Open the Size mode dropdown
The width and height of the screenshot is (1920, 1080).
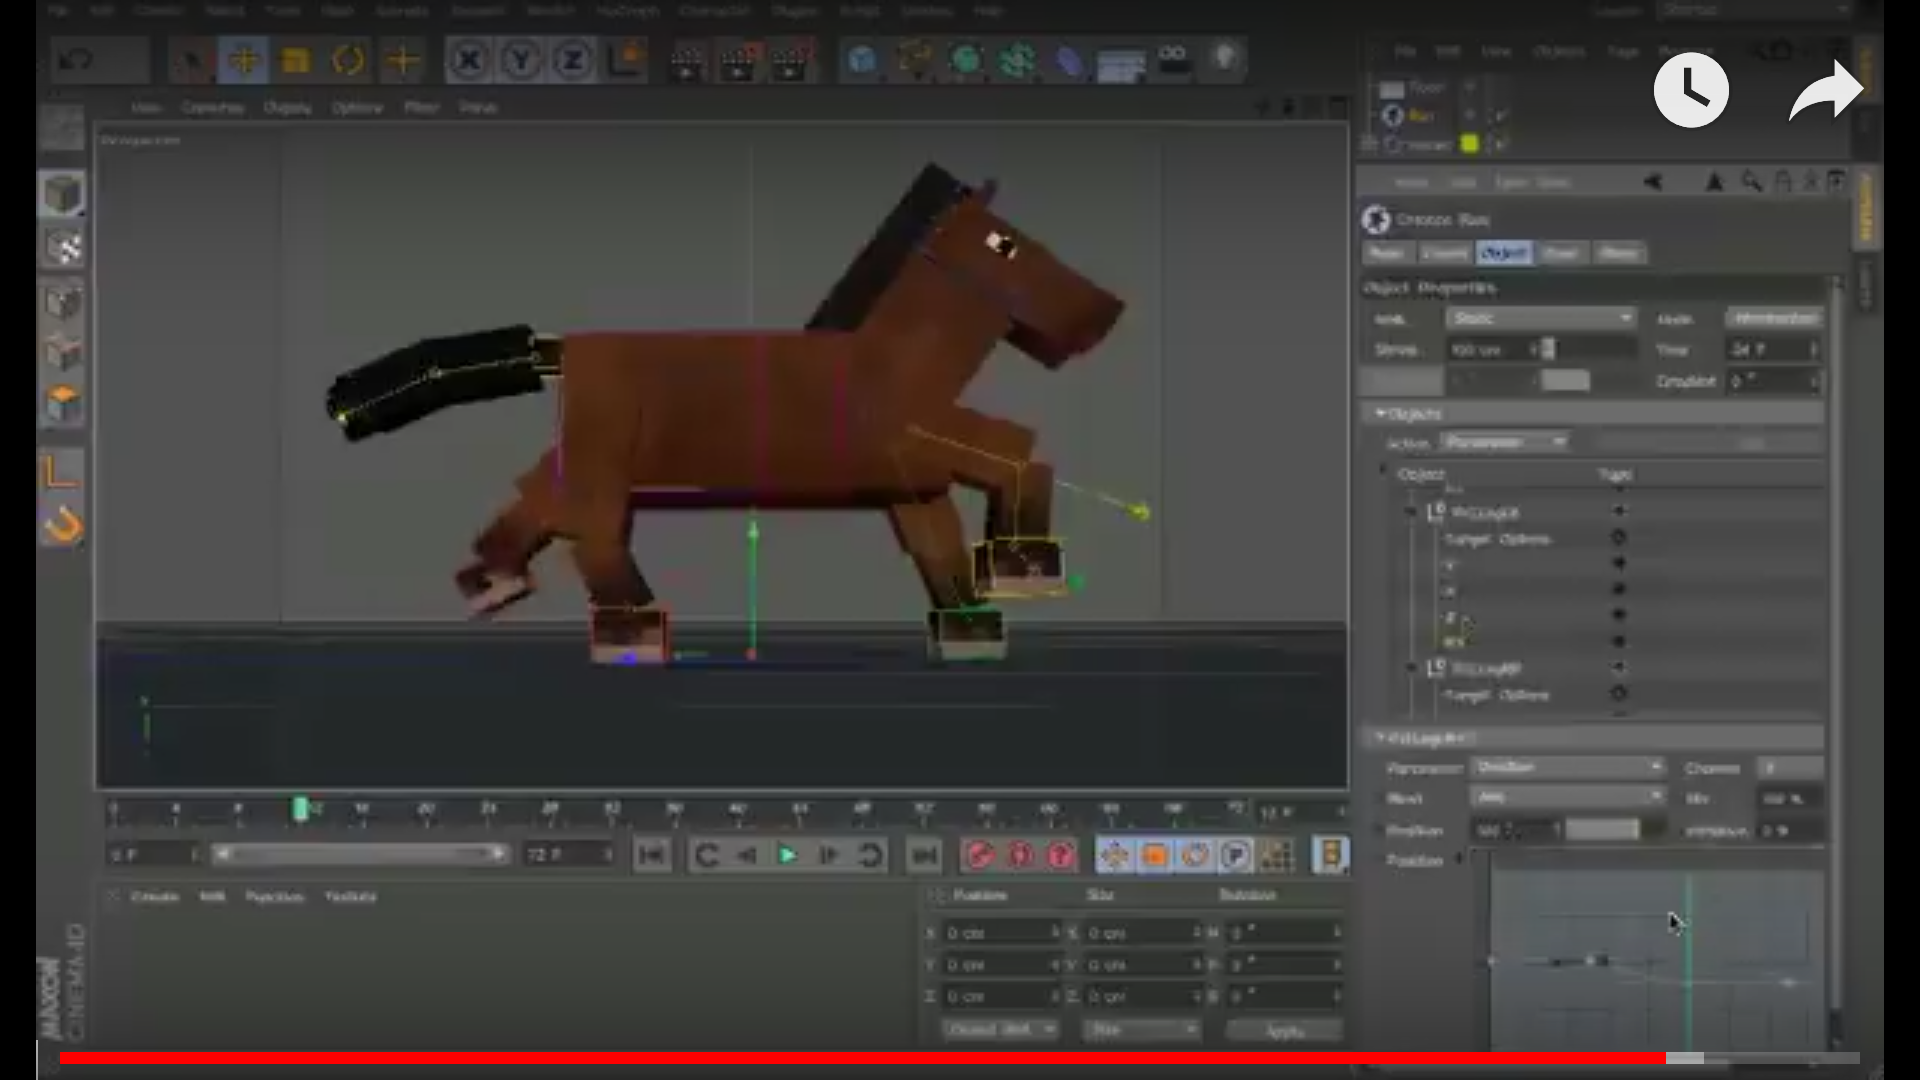pyautogui.click(x=1141, y=1029)
